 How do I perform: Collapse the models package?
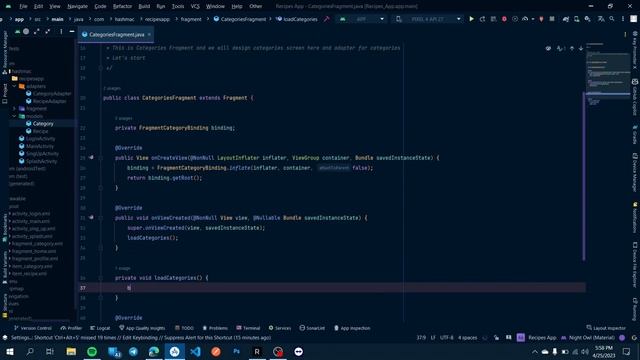pos(14,116)
